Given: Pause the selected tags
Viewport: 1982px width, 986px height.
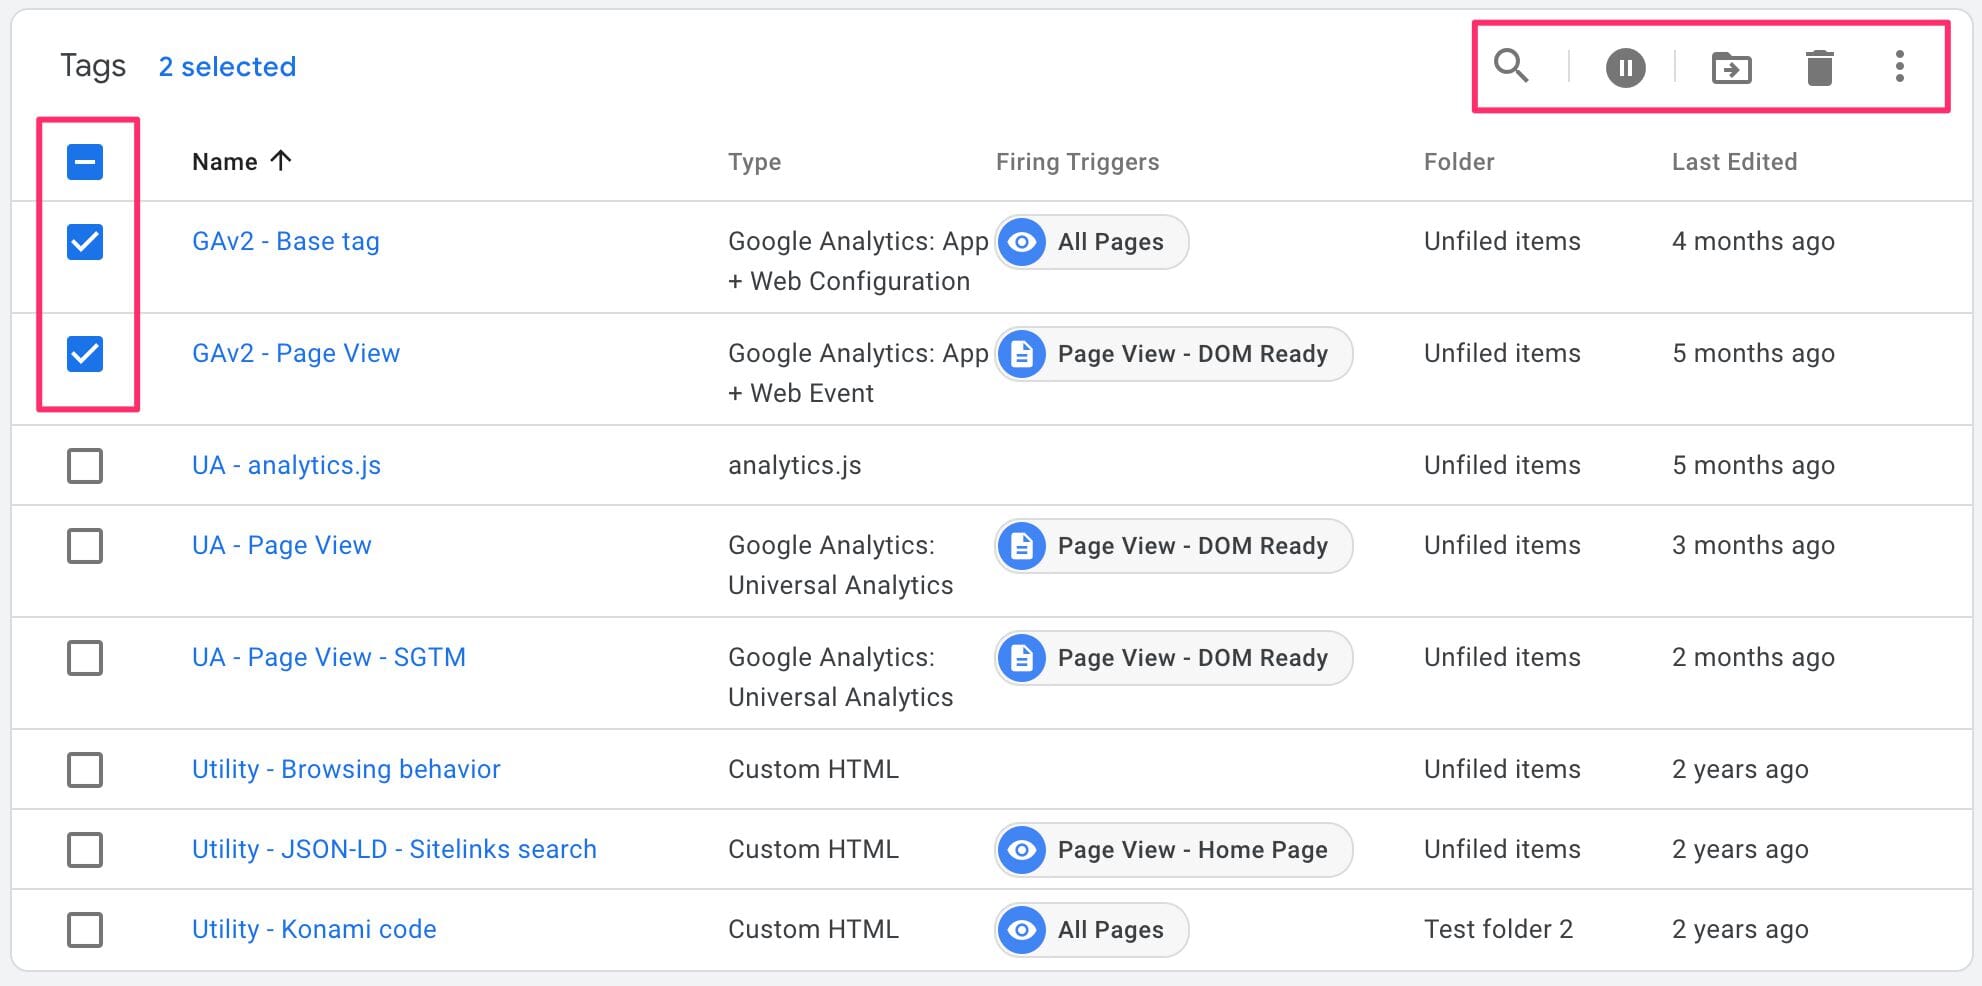Looking at the screenshot, I should [1625, 68].
